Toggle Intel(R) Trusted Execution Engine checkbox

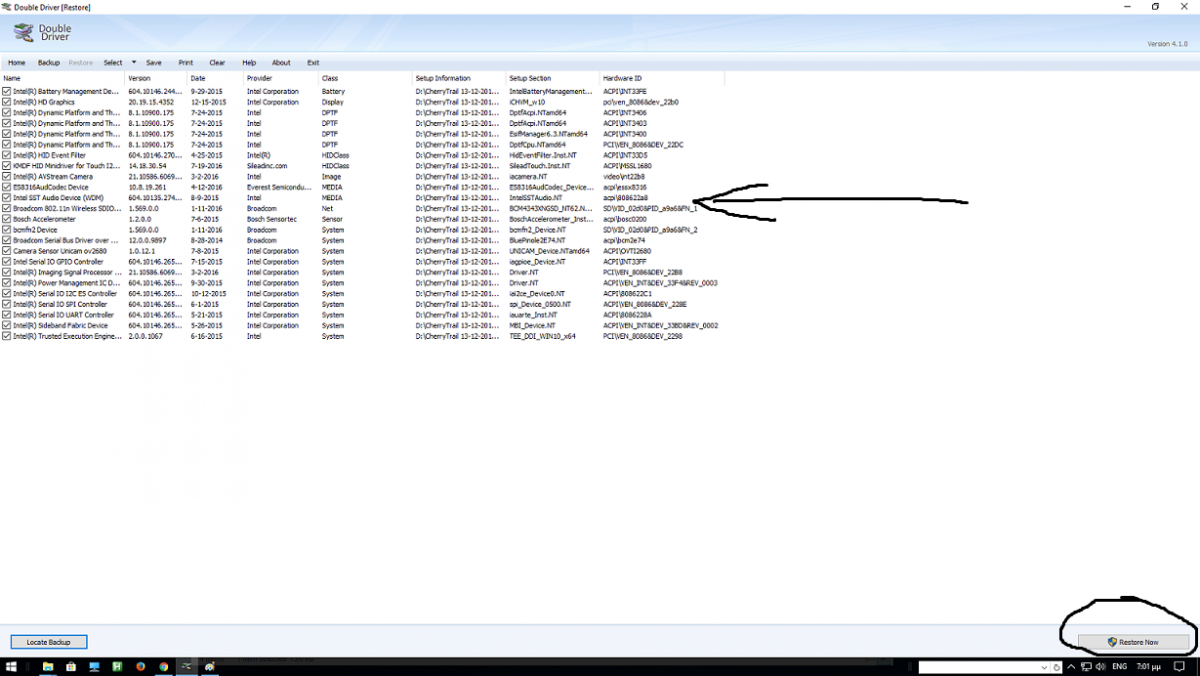coord(7,336)
